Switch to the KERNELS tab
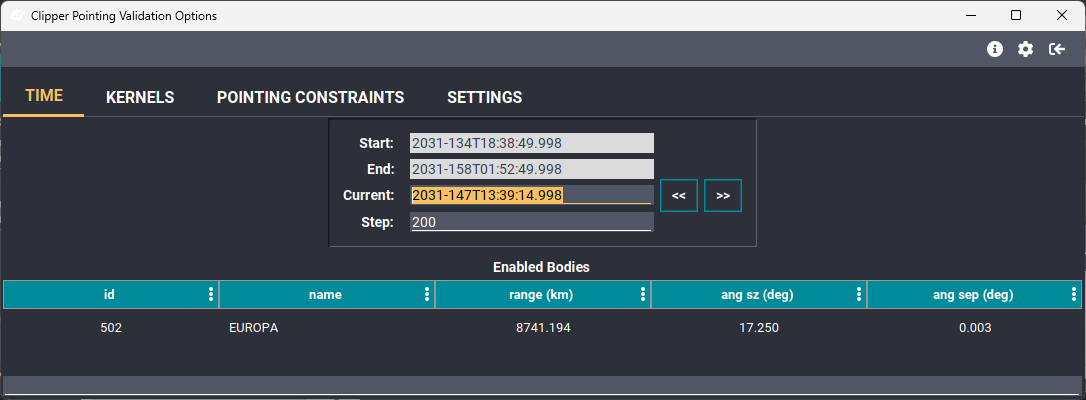The height and width of the screenshot is (400, 1086). pyautogui.click(x=140, y=98)
